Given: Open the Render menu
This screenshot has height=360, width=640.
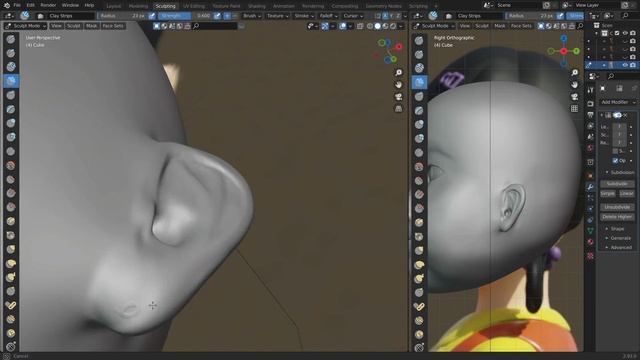Looking at the screenshot, I should (x=48, y=5).
